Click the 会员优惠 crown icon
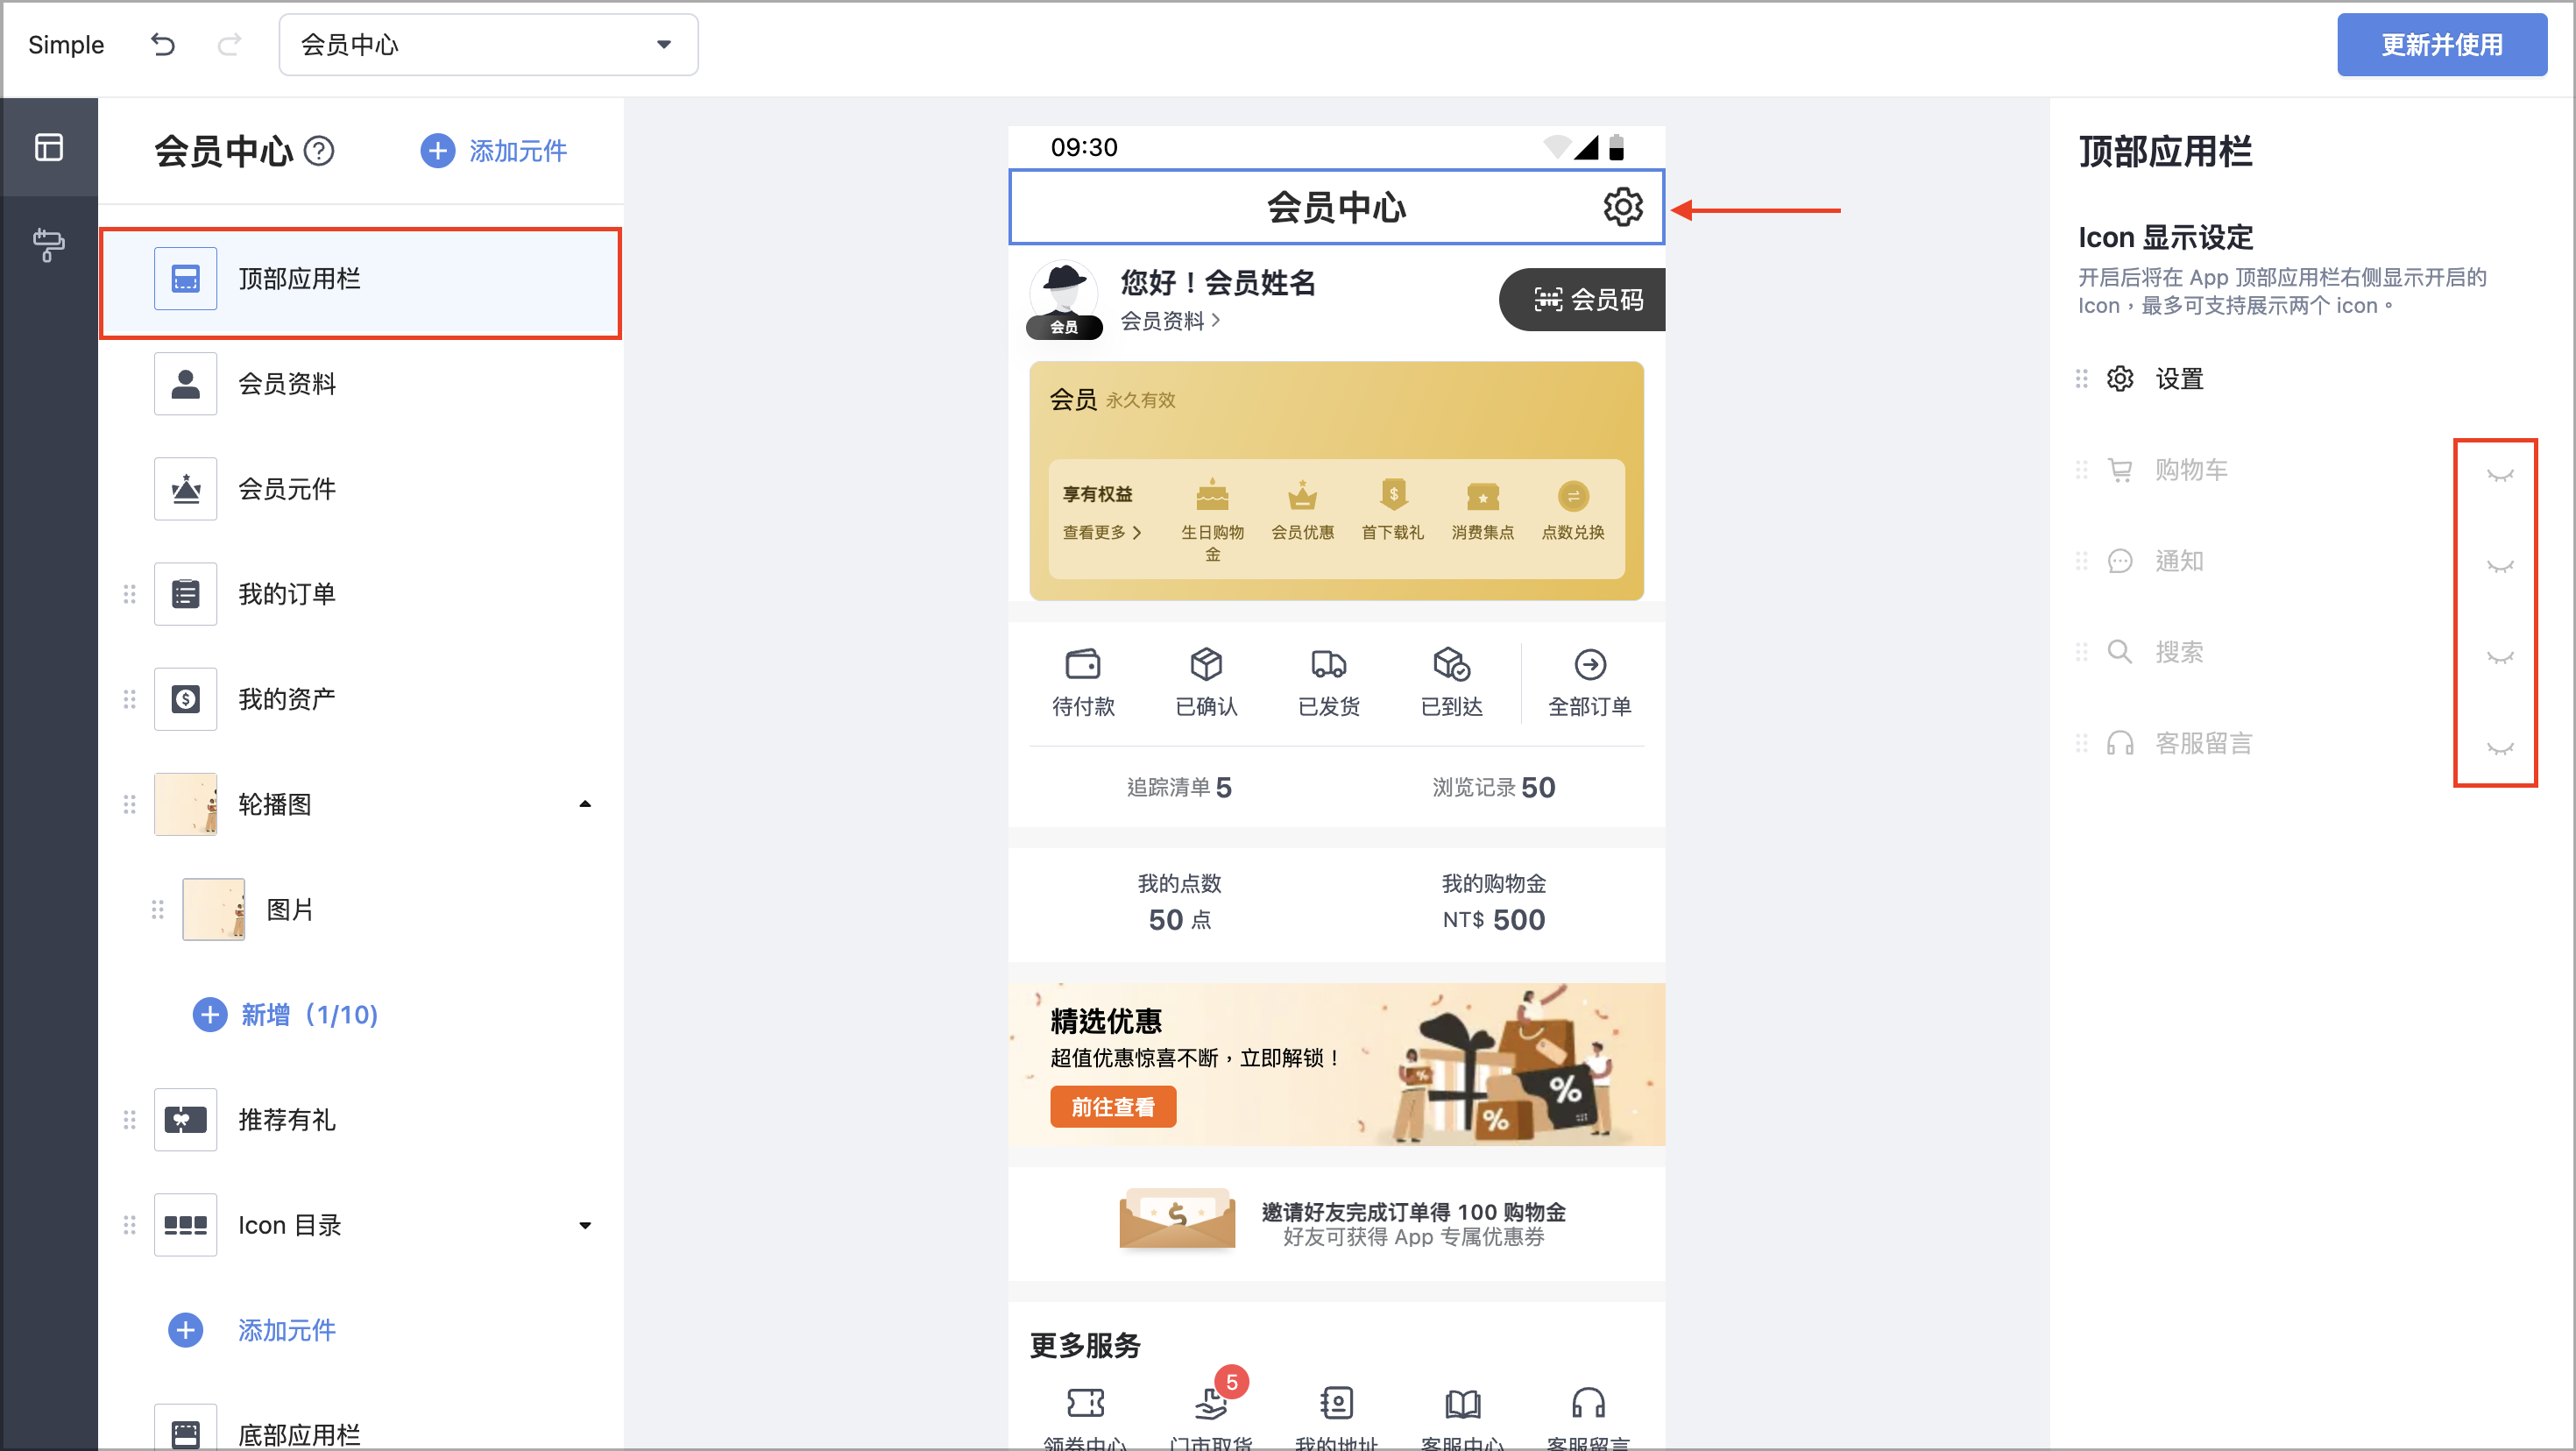 (x=1302, y=496)
